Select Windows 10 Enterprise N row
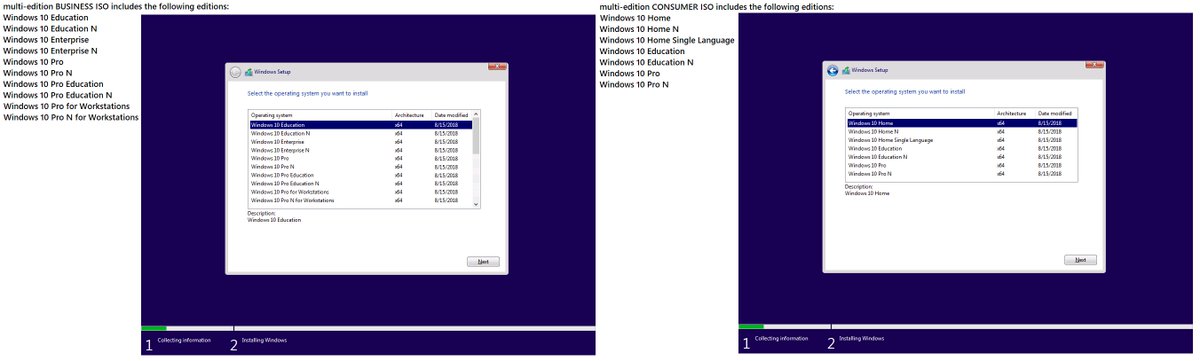 pos(360,150)
